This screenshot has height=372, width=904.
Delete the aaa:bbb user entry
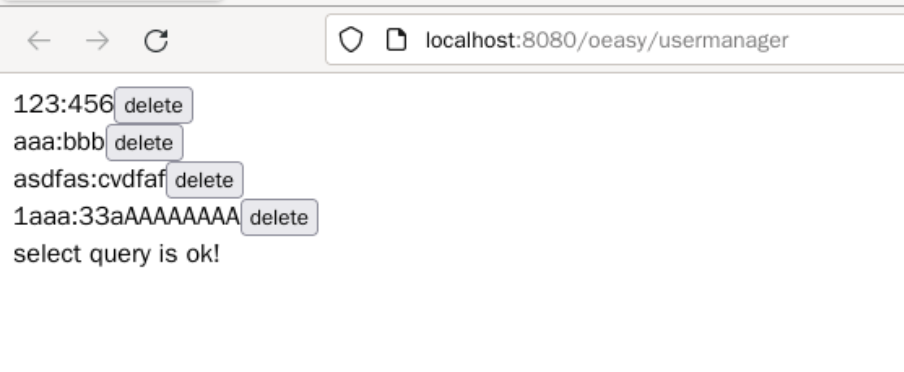click(144, 143)
